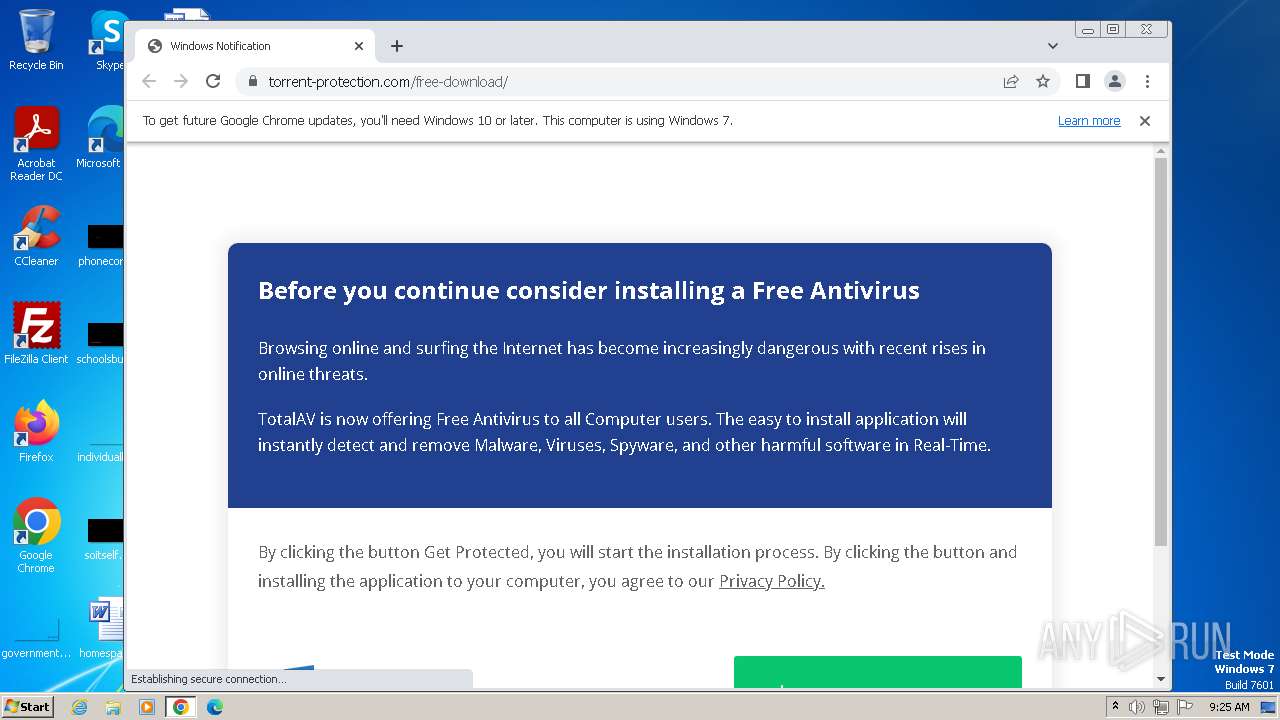Viewport: 1280px width, 720px height.
Task: Click the scrollbar up arrow
Action: (1161, 151)
